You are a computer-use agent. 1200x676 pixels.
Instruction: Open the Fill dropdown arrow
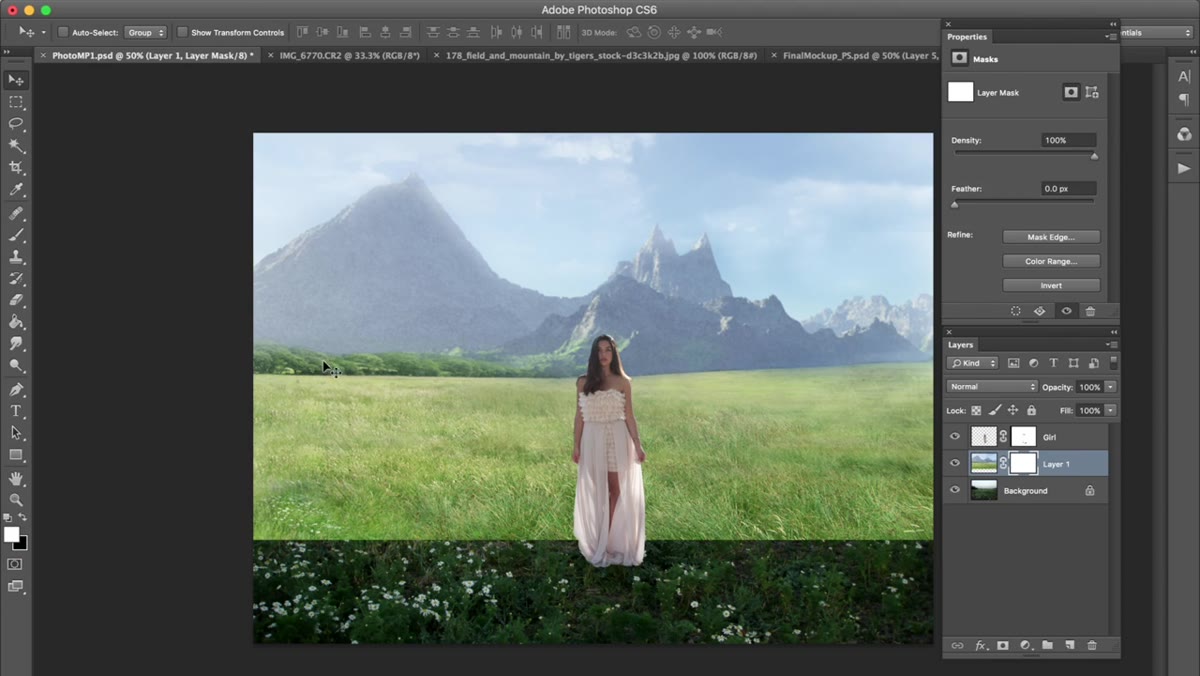coord(1110,411)
